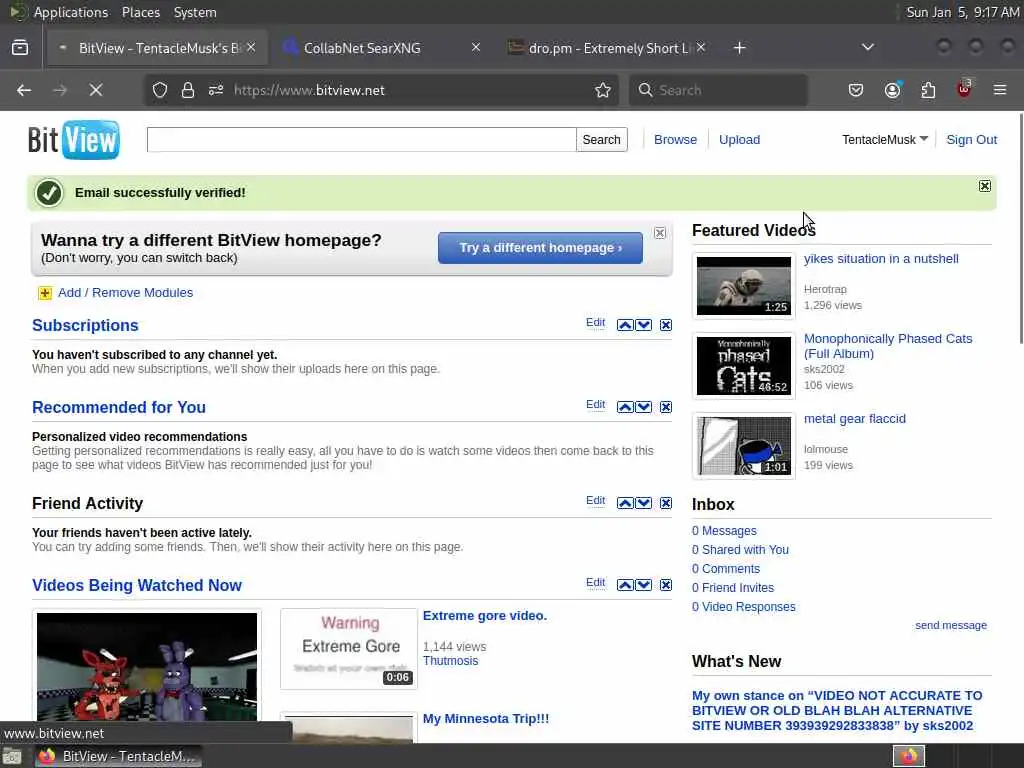Open 0 Messages in Inbox
This screenshot has width=1024, height=768.
pyautogui.click(x=724, y=531)
